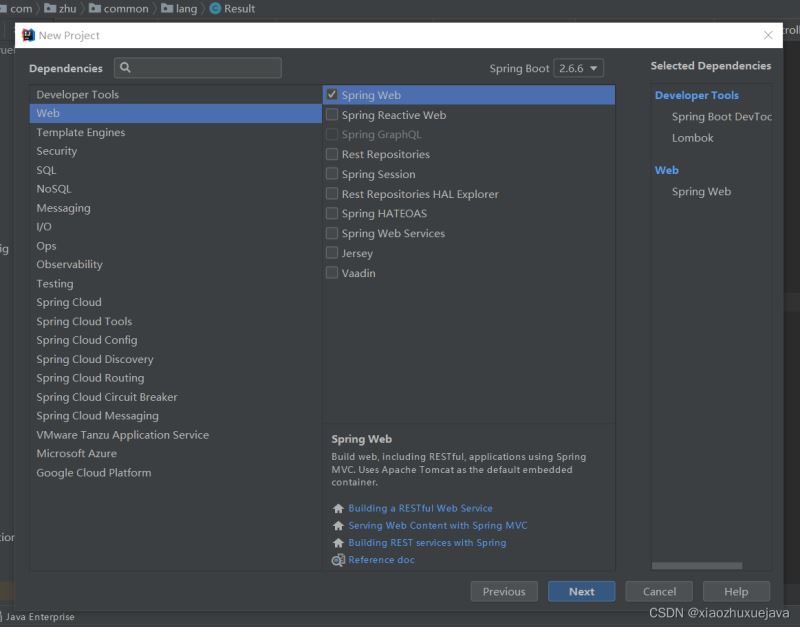800x627 pixels.
Task: Click the home icon beside Serving Web Content
Action: [x=338, y=526]
